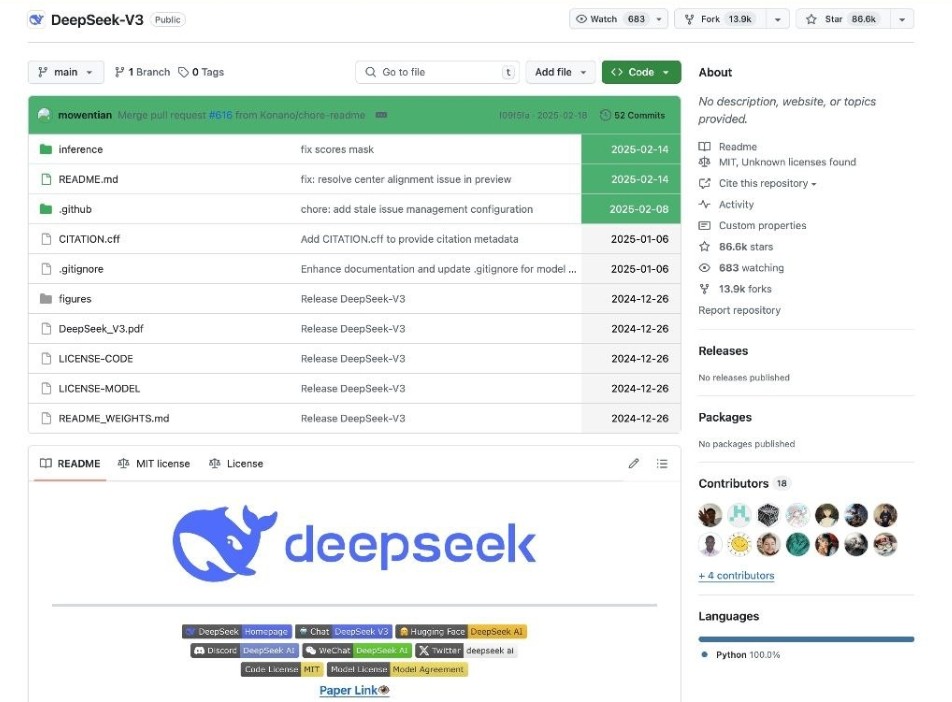Open Python 100.0% language link
Screen dimensions: 952x702
tap(741, 655)
